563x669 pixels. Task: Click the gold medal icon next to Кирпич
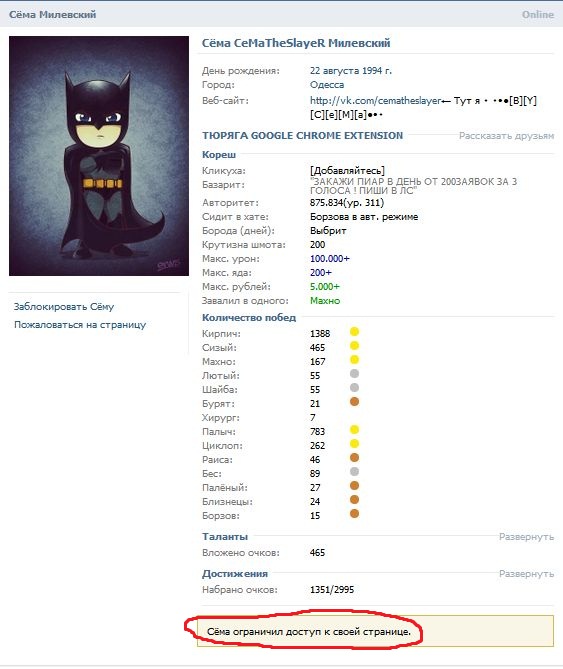point(354,332)
